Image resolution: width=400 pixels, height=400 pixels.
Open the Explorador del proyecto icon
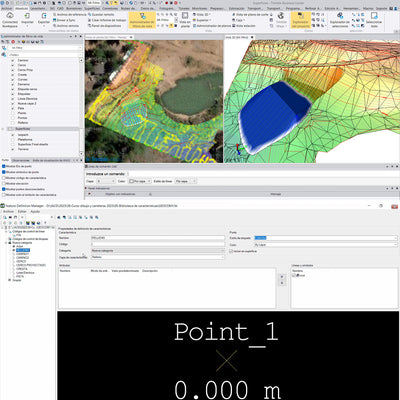[x=301, y=20]
